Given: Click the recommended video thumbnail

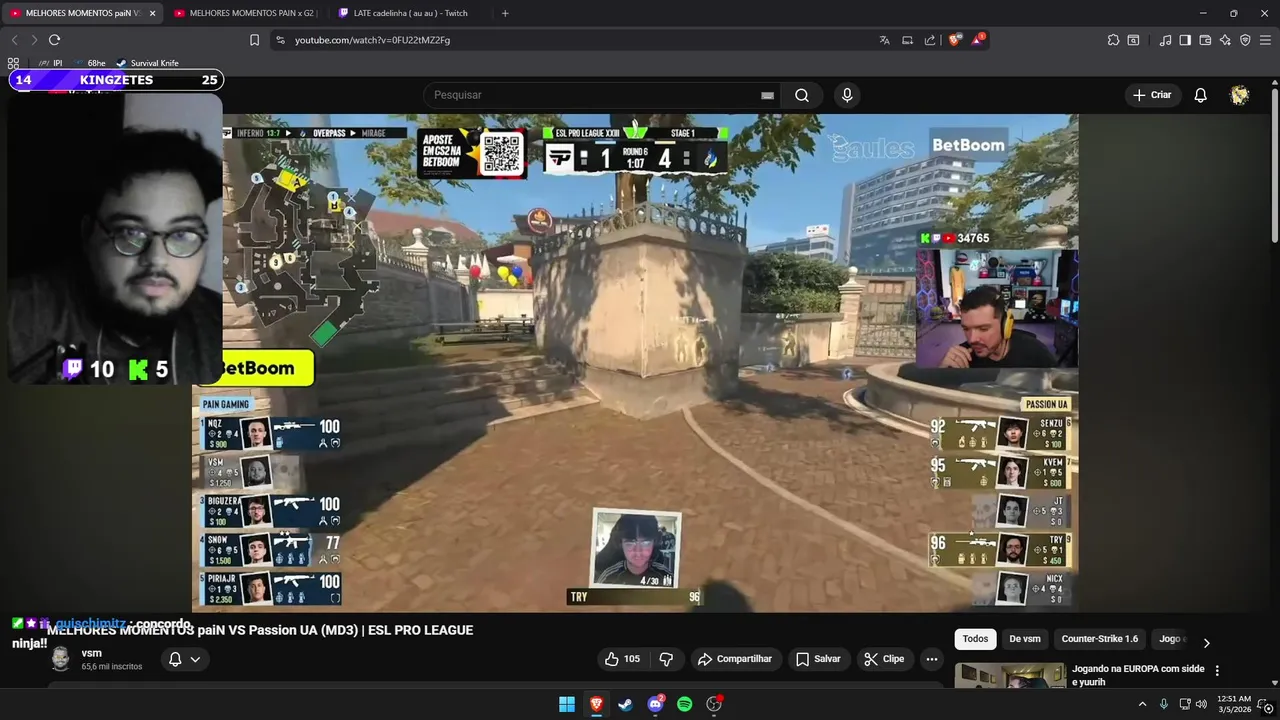Looking at the screenshot, I should click(1010, 676).
